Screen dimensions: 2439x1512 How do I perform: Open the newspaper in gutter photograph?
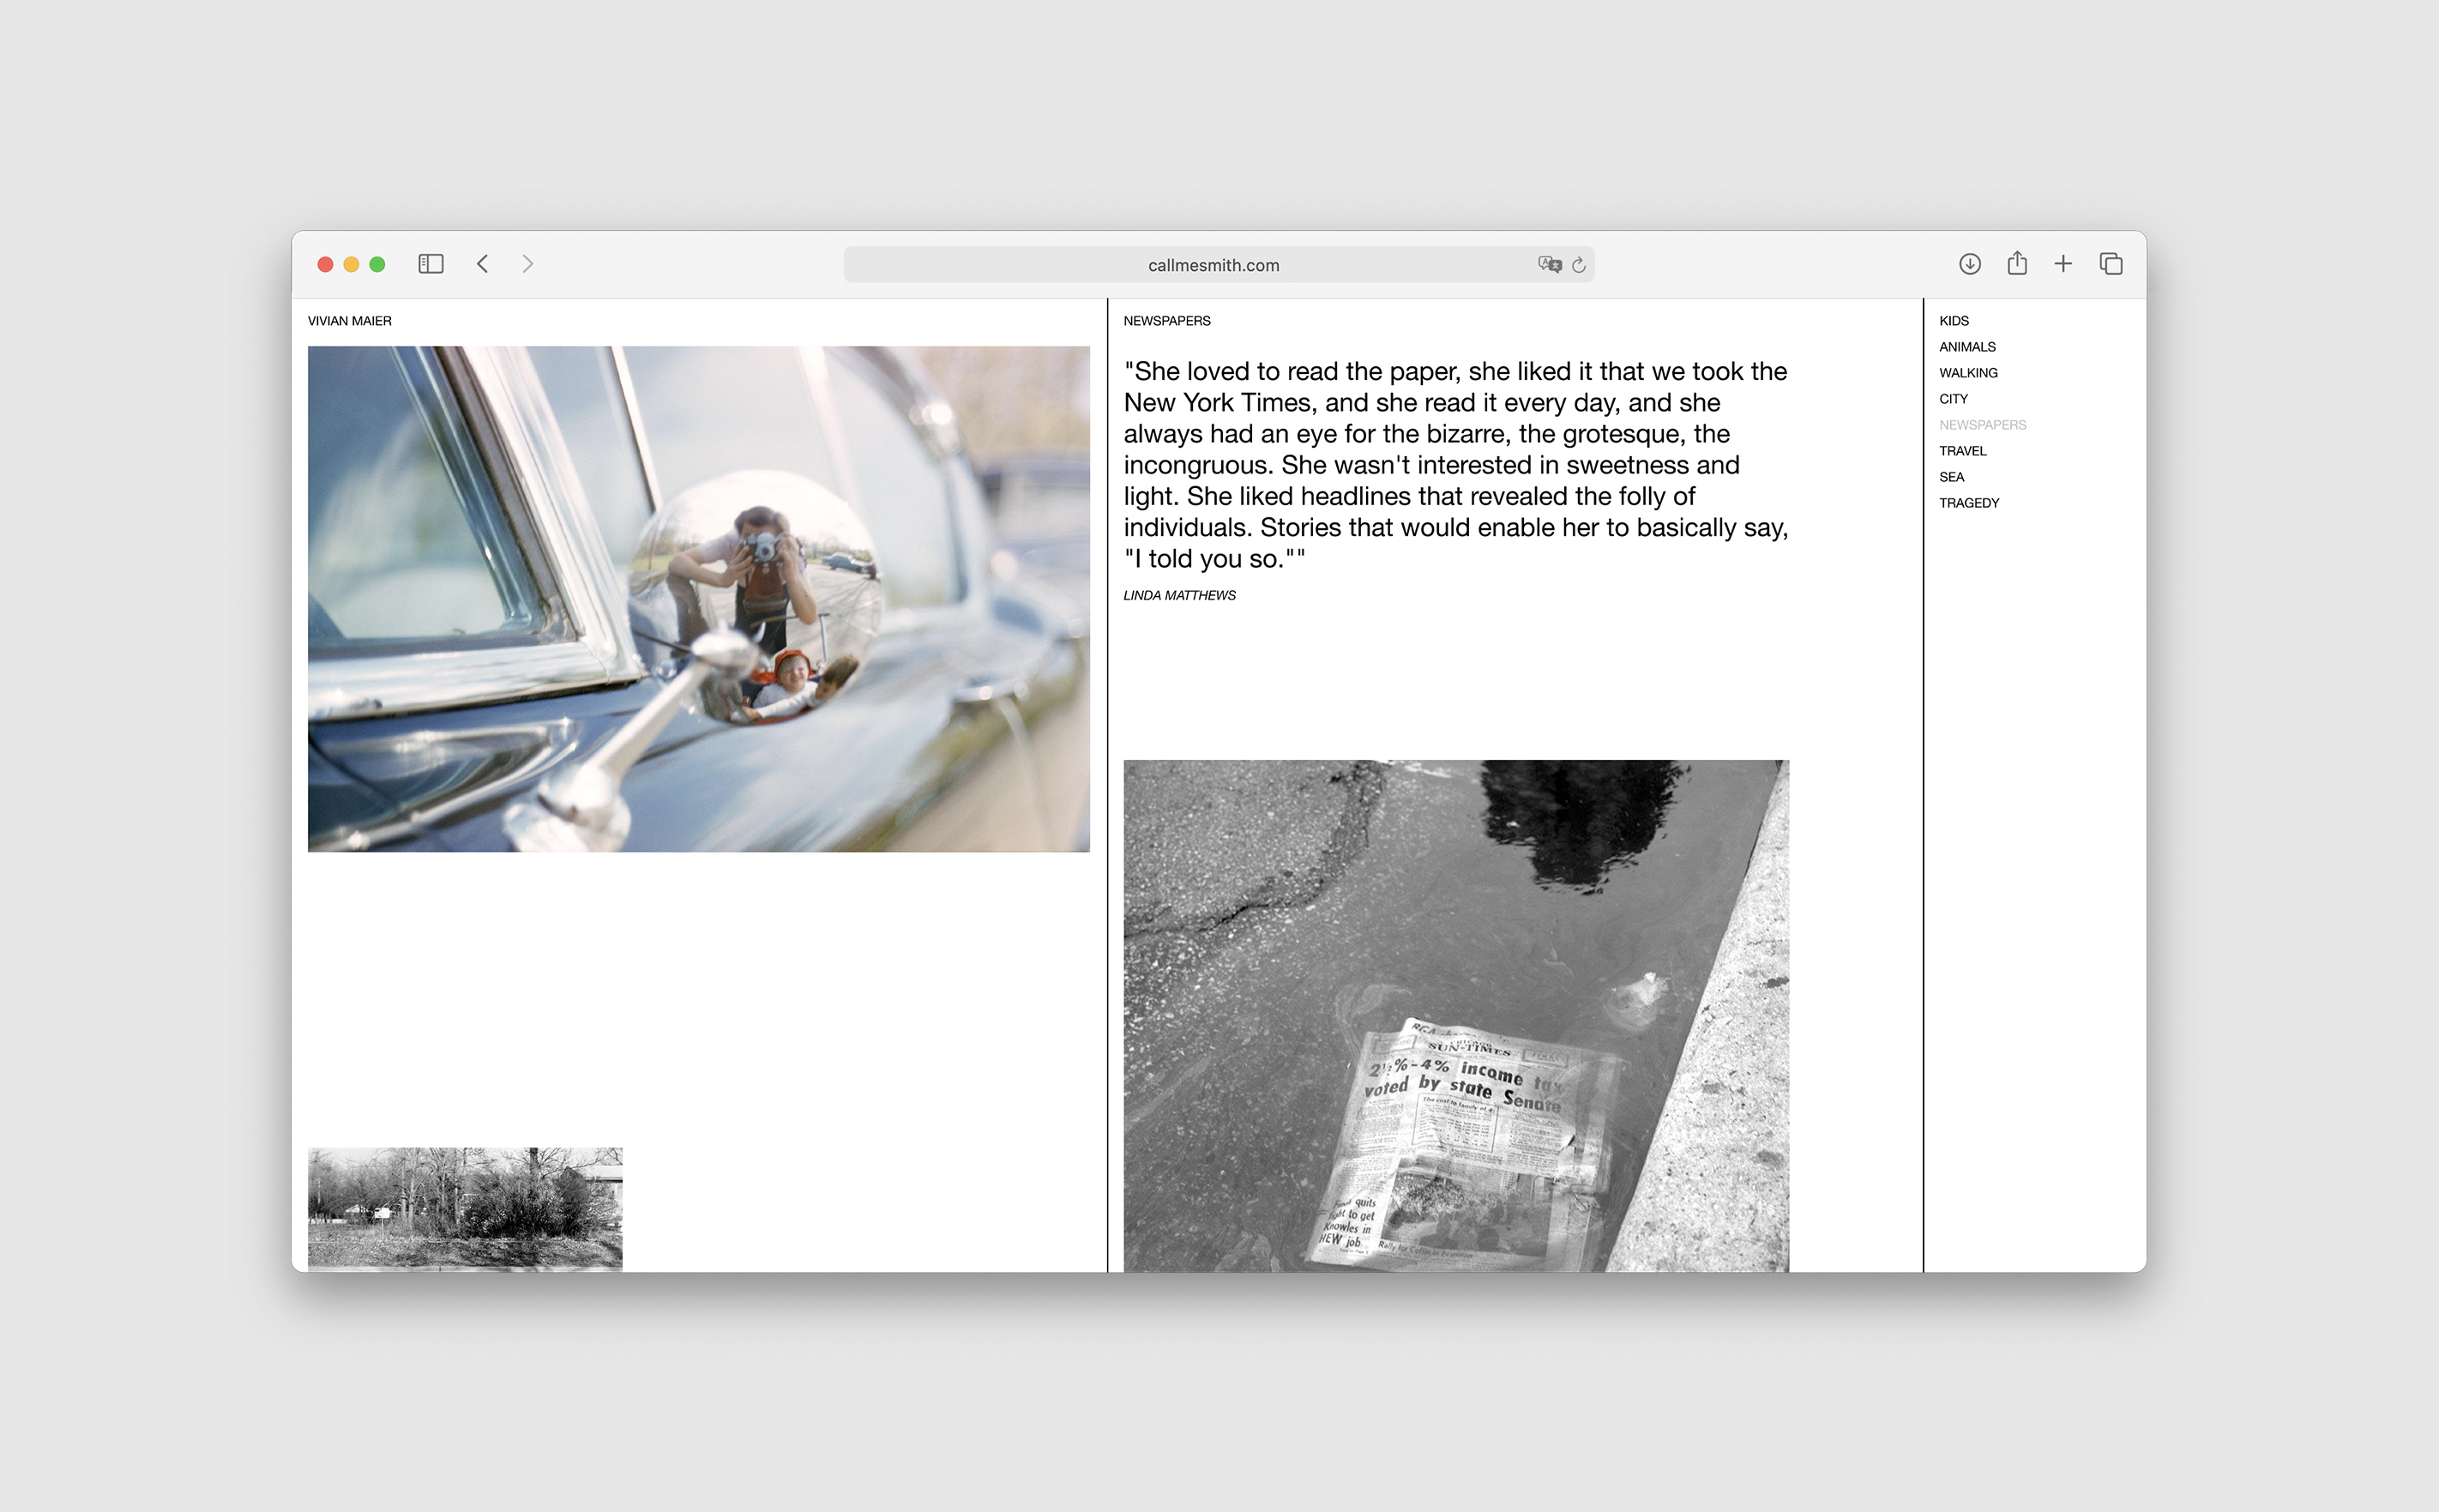tap(1455, 1015)
